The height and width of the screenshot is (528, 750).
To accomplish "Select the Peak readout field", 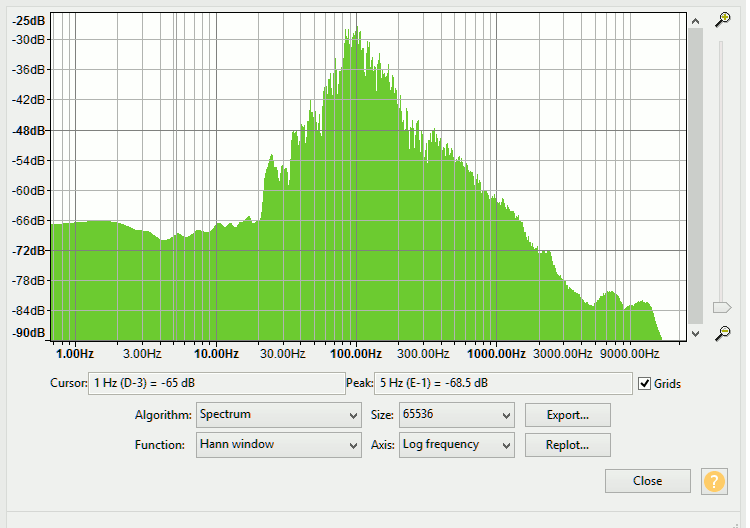I will click(x=503, y=383).
